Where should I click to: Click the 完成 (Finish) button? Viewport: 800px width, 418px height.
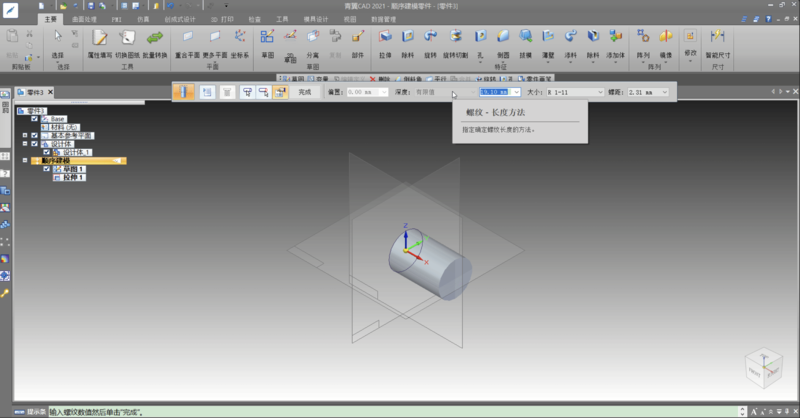point(305,92)
